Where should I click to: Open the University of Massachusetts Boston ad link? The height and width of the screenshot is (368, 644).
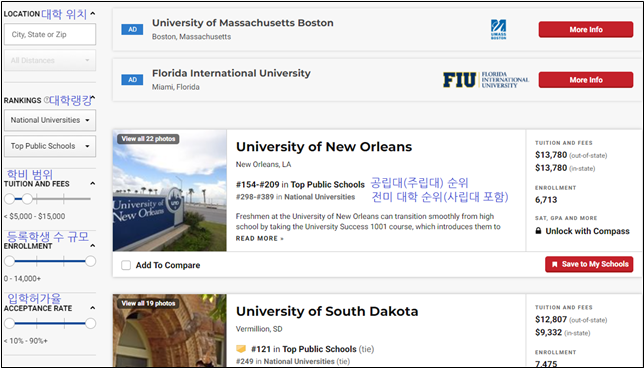coord(243,23)
